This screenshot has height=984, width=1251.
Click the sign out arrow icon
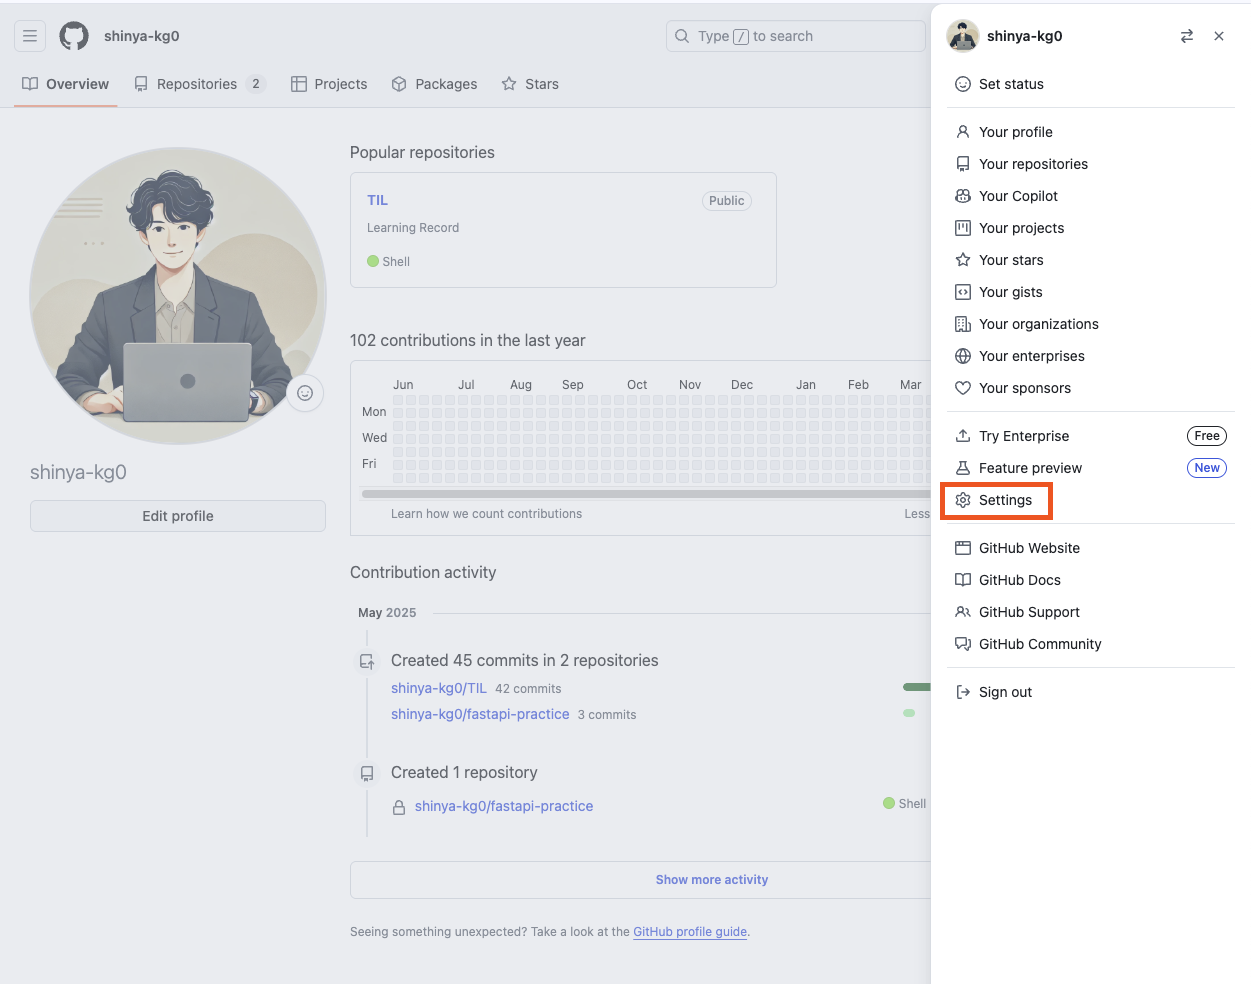(962, 691)
